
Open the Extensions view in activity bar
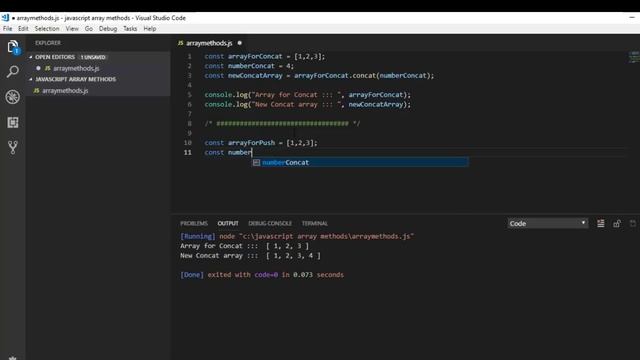[x=13, y=122]
